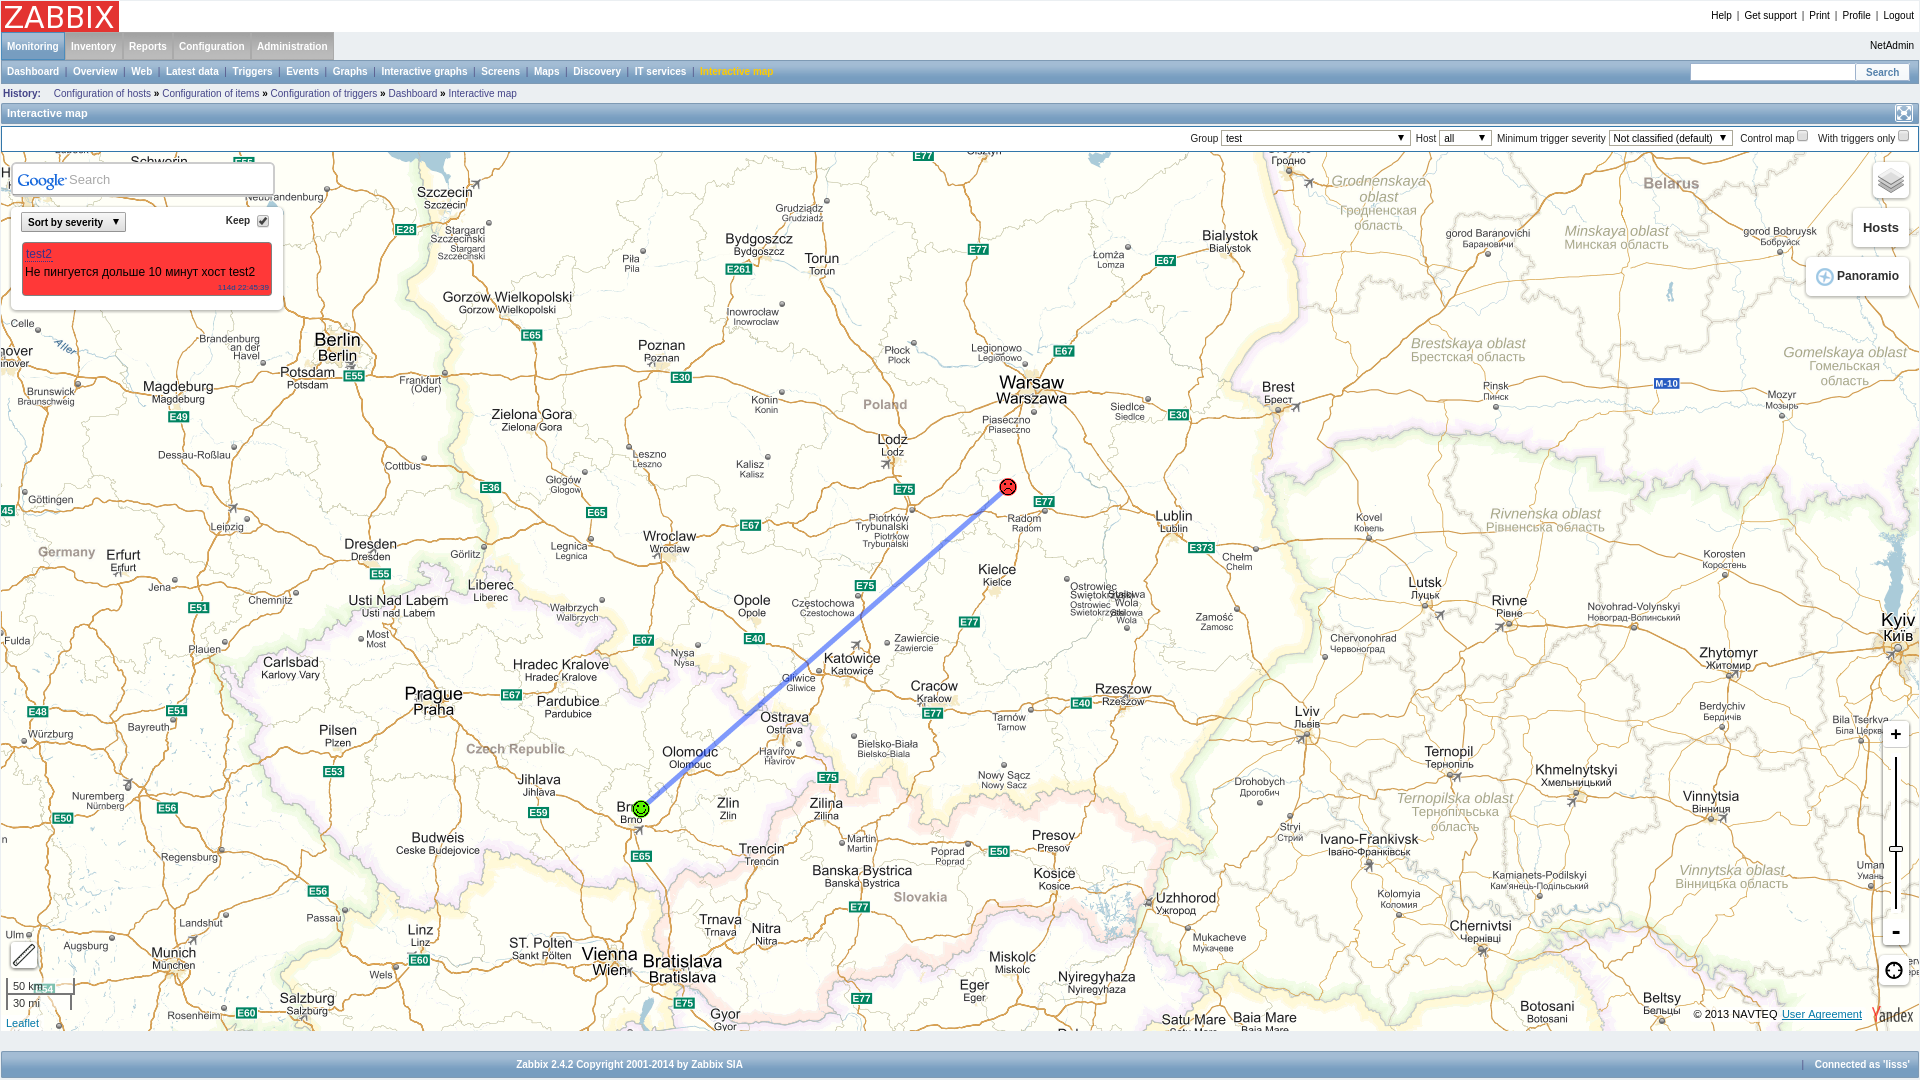Select the Monitoring menu tab
This screenshot has height=1080, width=1920.
click(32, 46)
